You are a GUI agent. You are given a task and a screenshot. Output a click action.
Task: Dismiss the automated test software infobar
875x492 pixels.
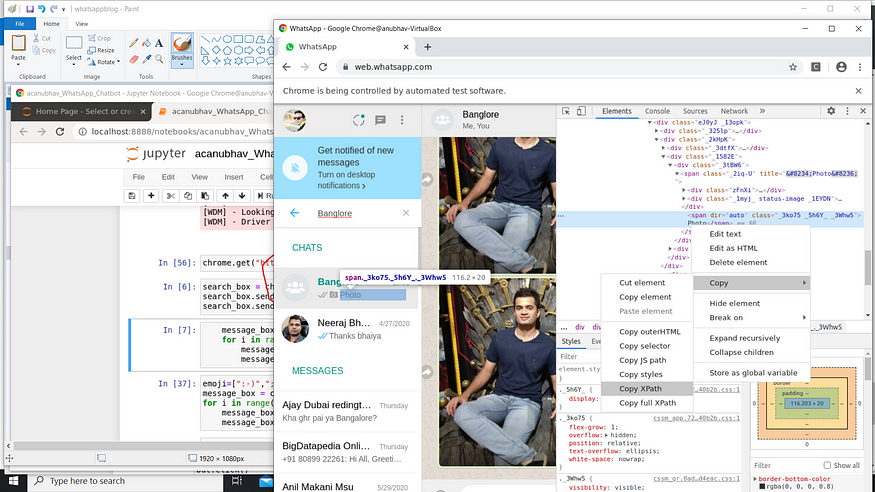tap(858, 90)
